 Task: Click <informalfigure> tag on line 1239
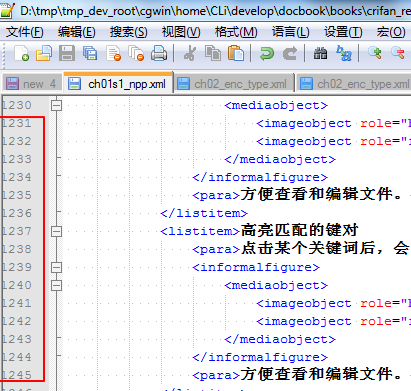tap(256, 267)
